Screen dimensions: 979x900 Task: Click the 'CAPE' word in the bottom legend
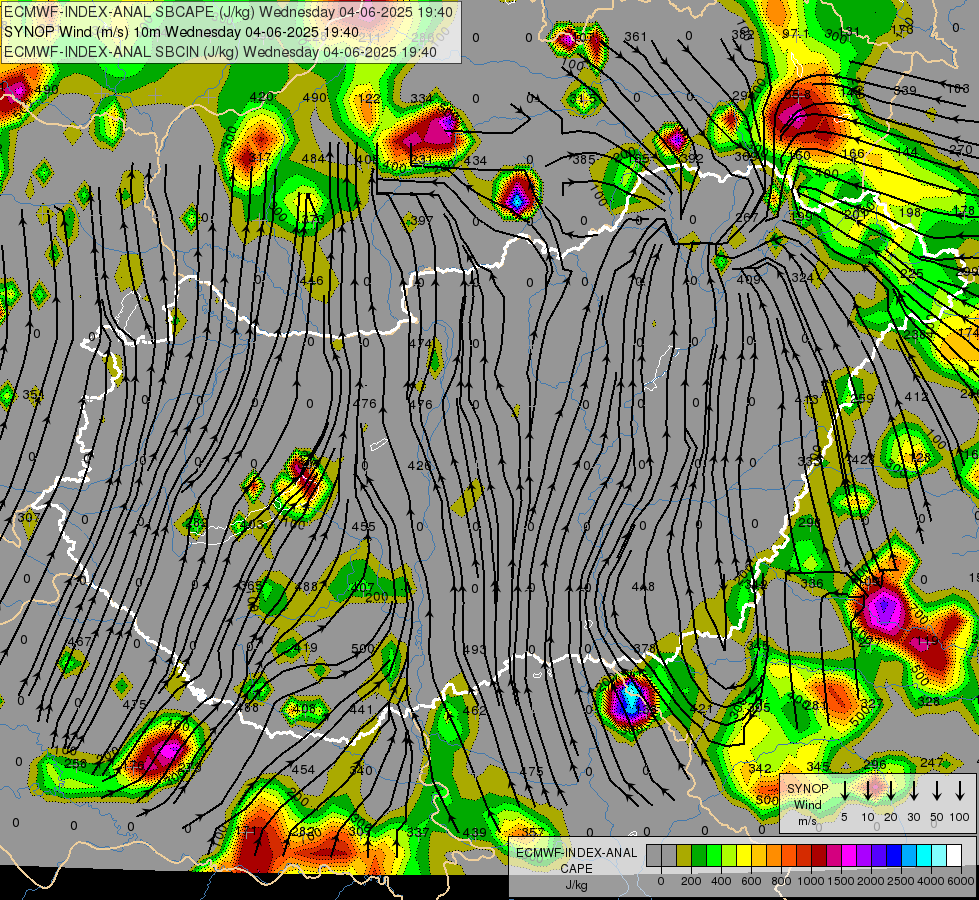tap(576, 869)
